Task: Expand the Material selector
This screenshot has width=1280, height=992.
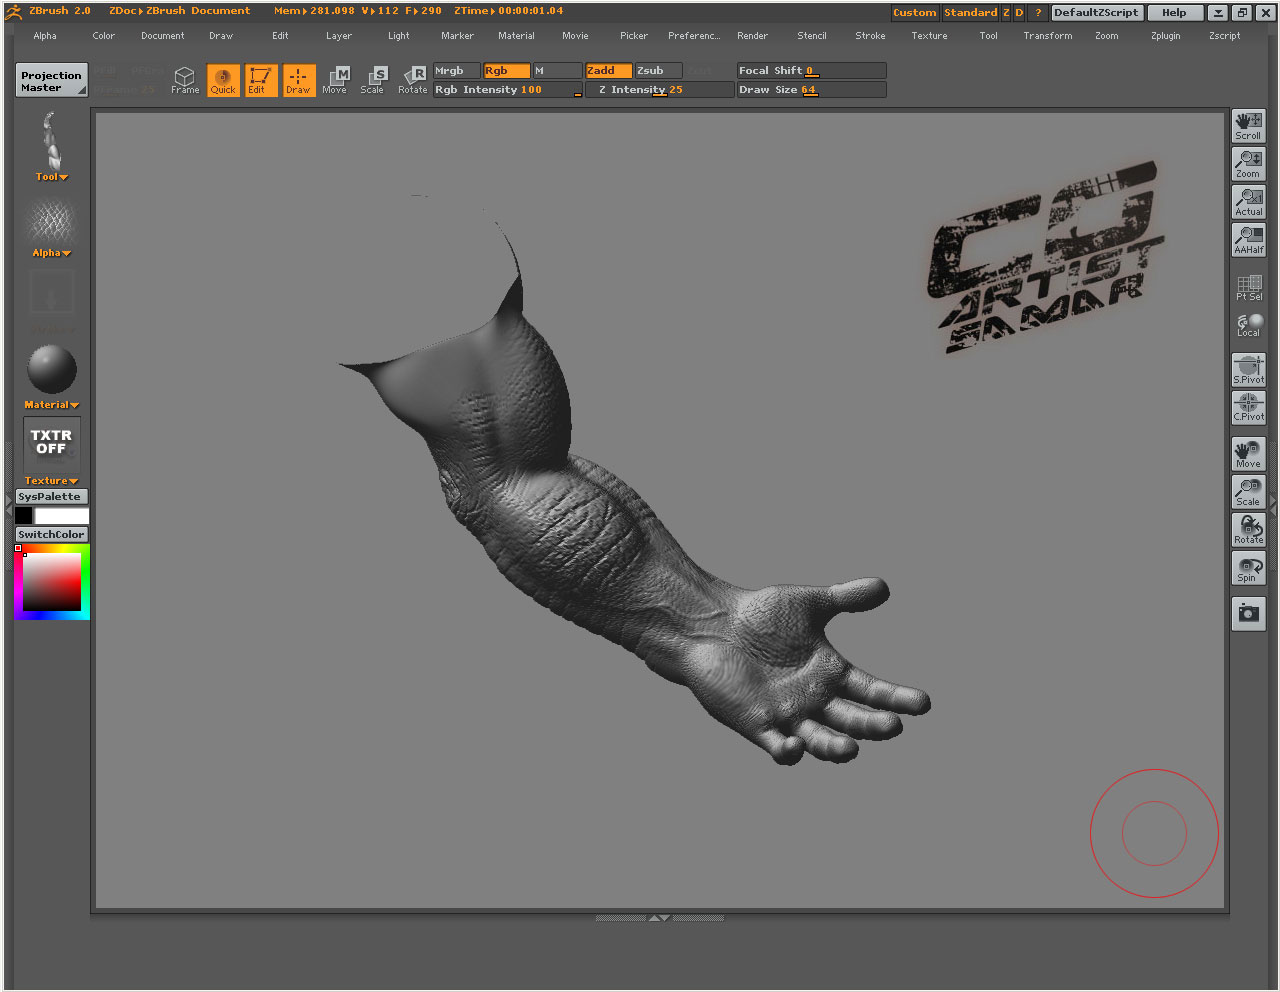Action: 51,404
